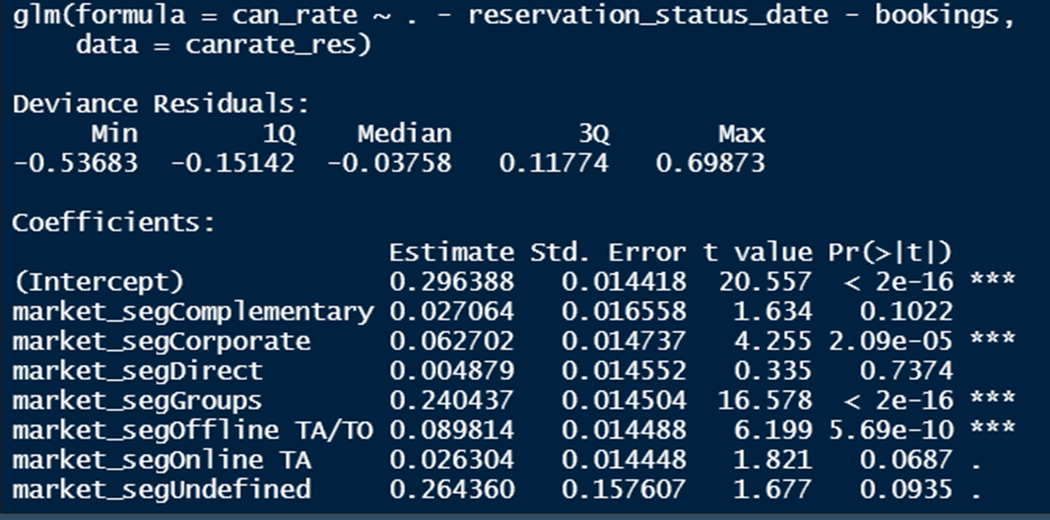The image size is (1050, 520).
Task: Click the Intercept significance stars
Action: click(992, 280)
